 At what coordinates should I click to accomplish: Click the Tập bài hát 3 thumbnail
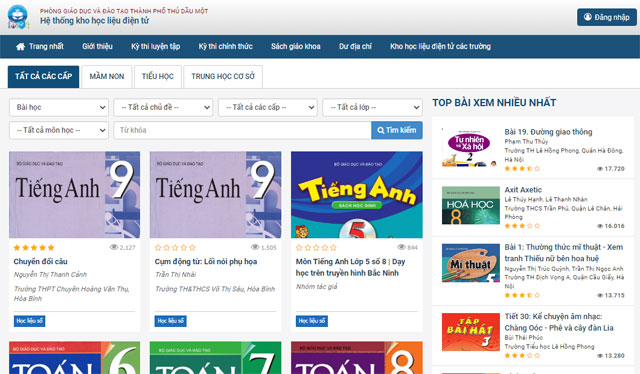pos(471,332)
